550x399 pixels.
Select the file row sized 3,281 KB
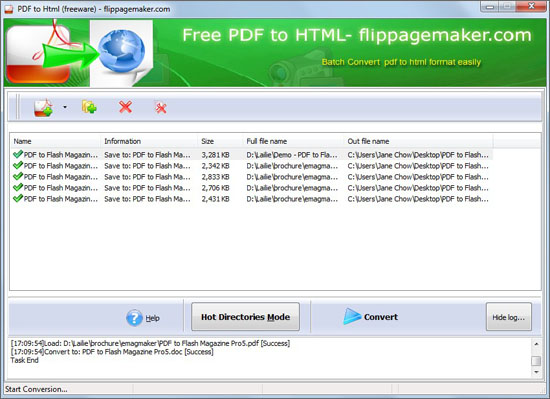coord(251,155)
